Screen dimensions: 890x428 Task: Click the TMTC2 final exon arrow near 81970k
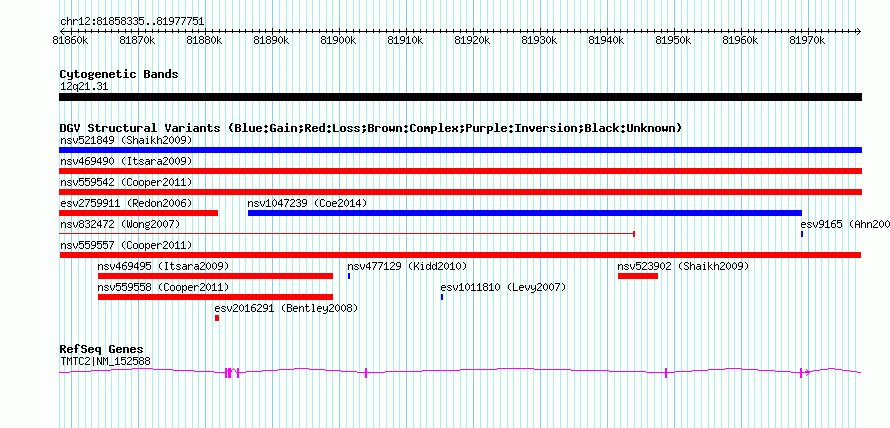[x=805, y=372]
